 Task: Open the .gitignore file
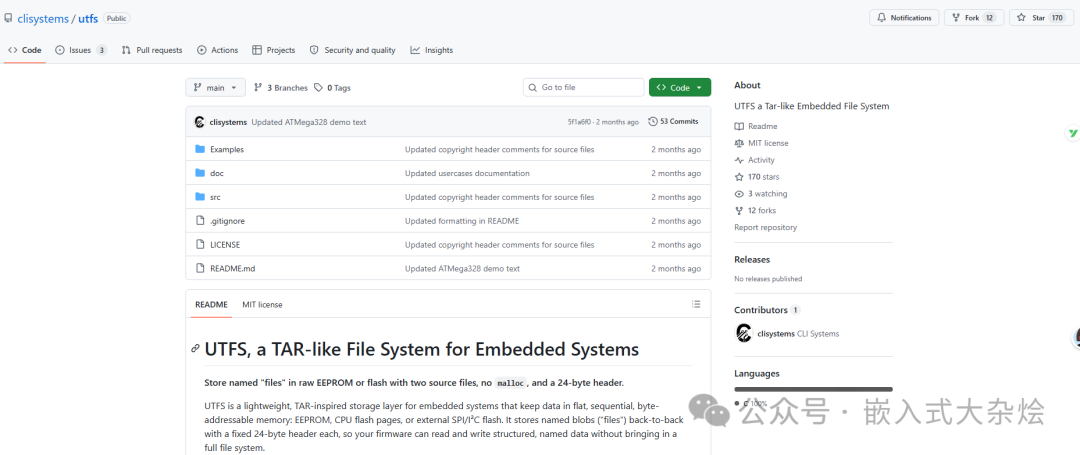tap(227, 221)
